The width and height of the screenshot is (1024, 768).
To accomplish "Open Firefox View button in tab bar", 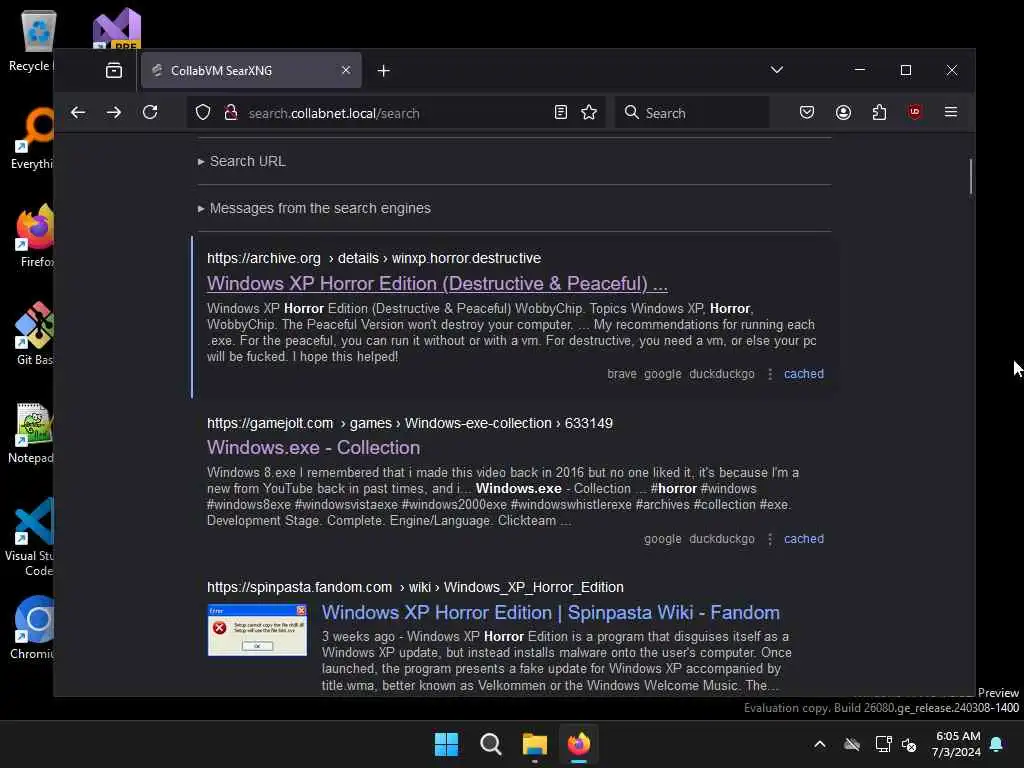I will [x=114, y=70].
